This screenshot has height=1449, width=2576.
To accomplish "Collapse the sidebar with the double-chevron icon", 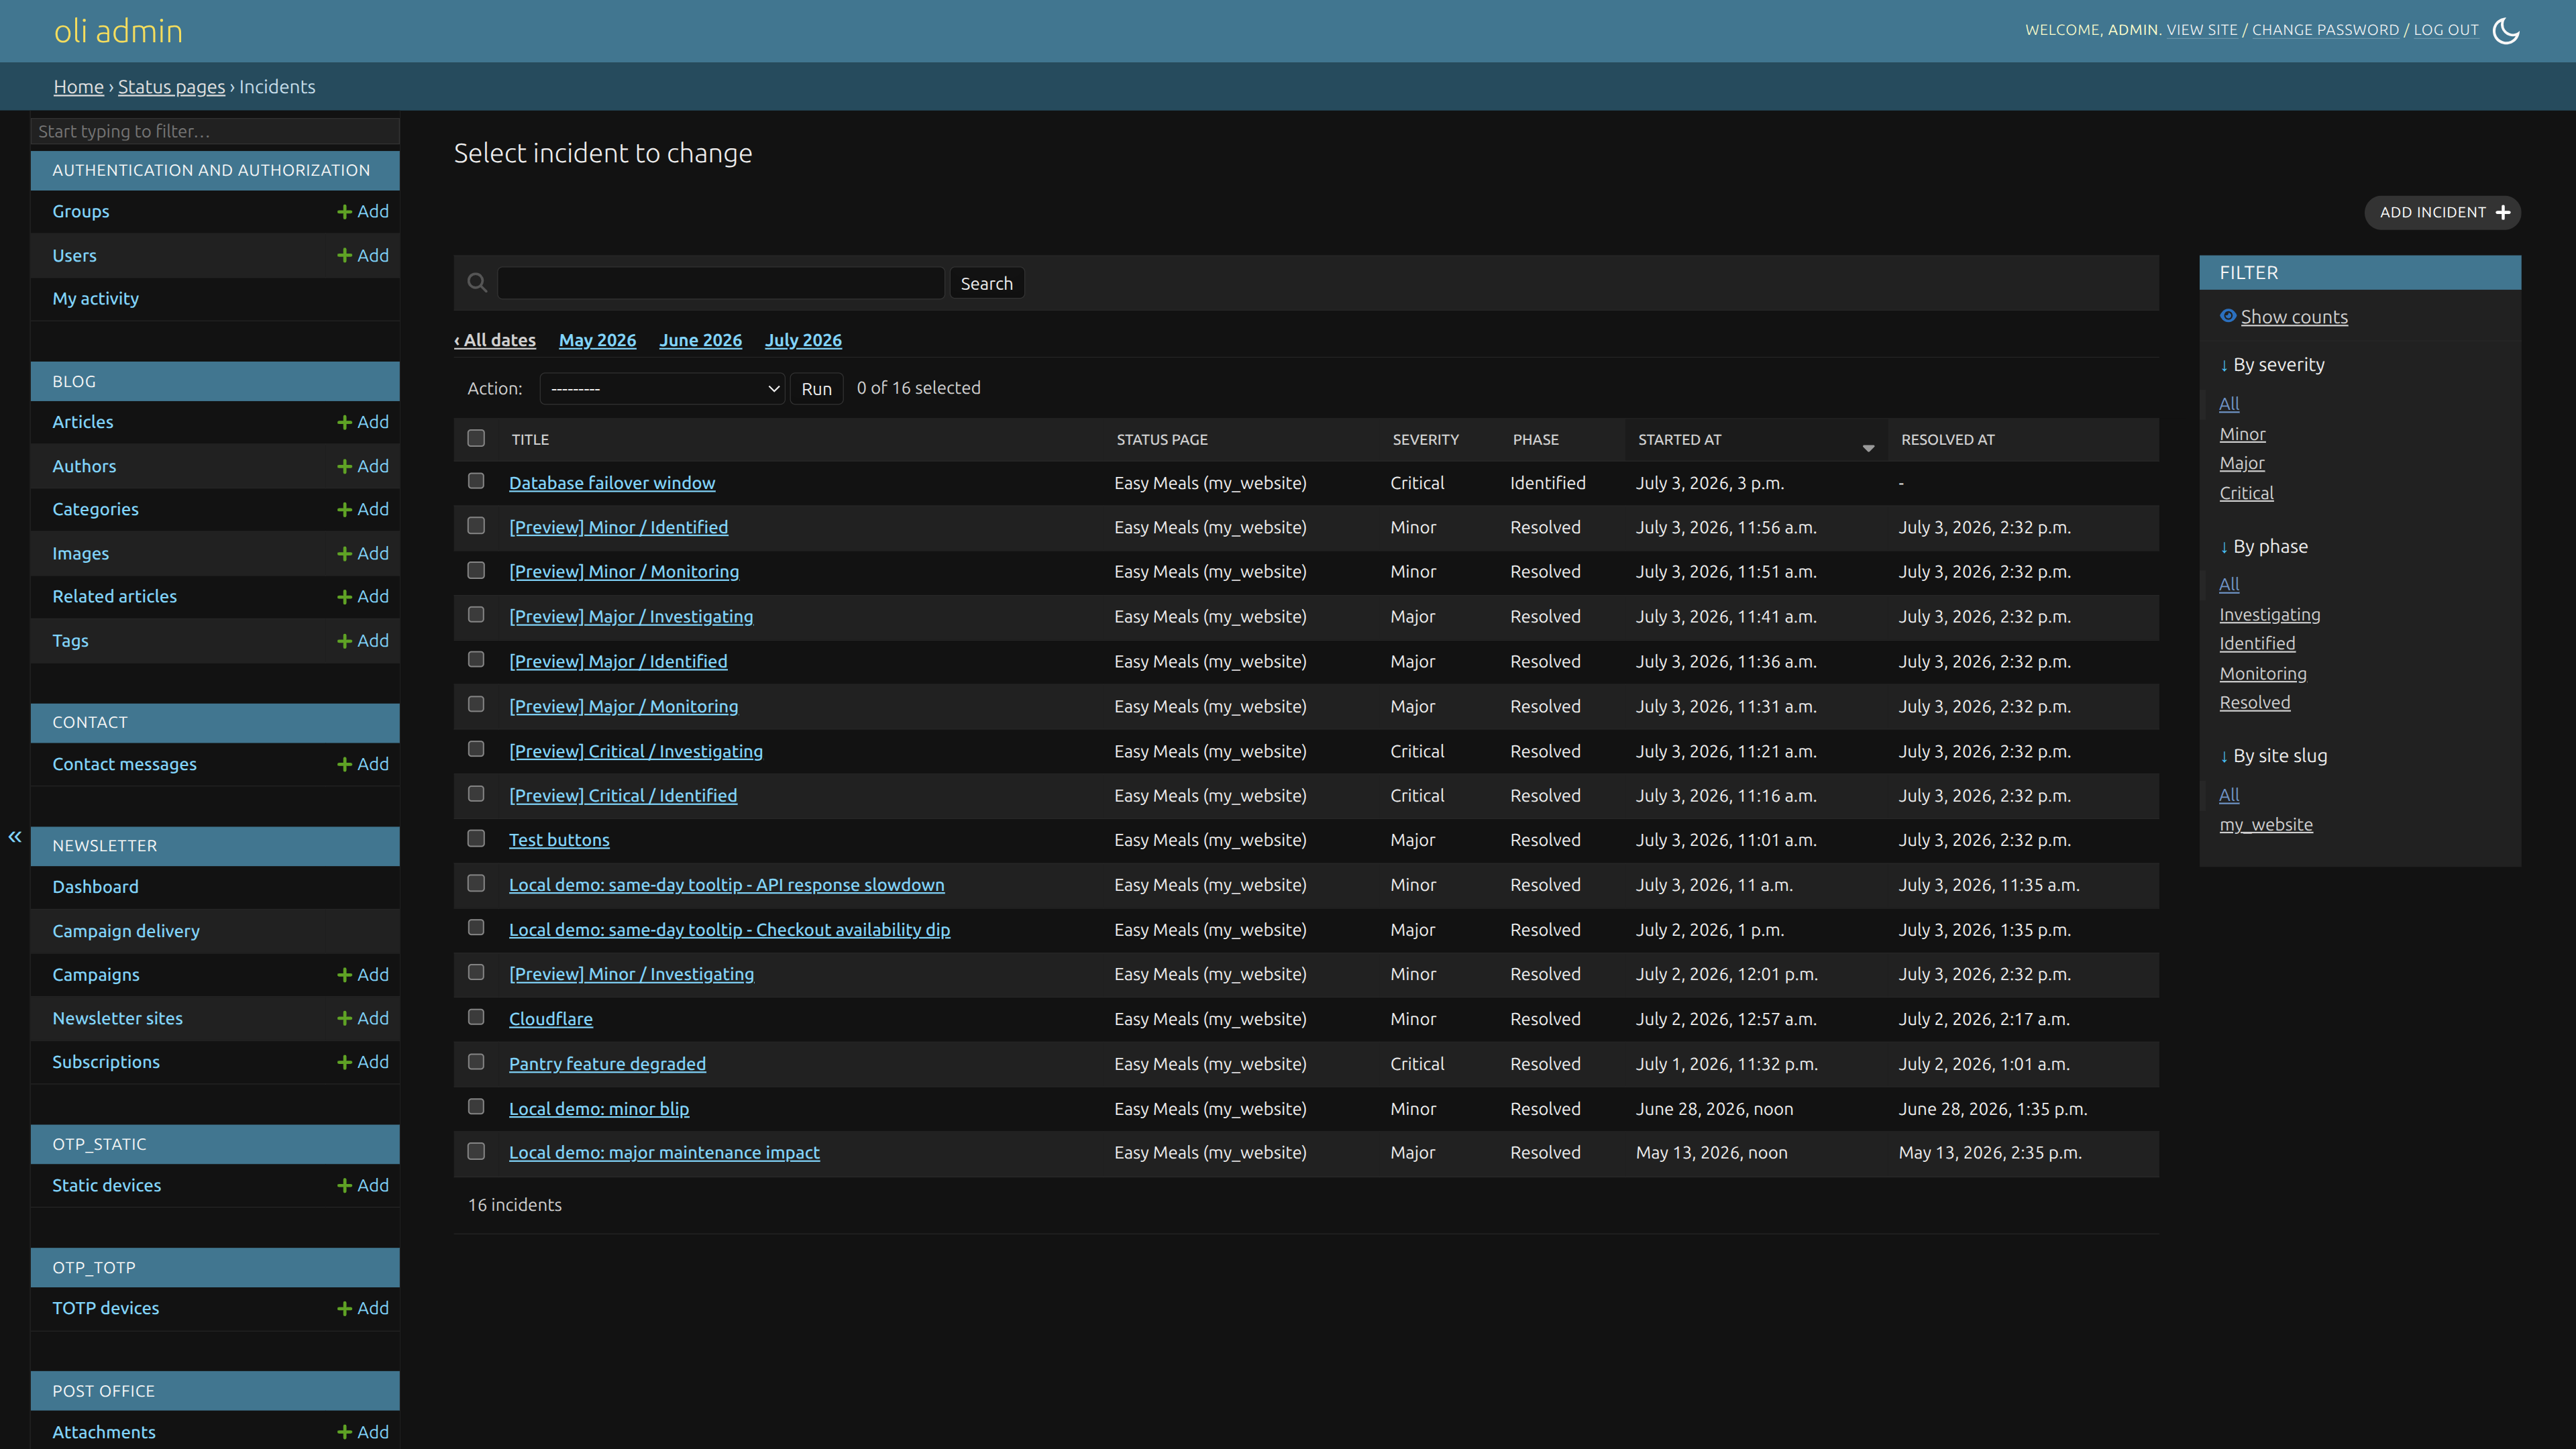I will [x=15, y=836].
